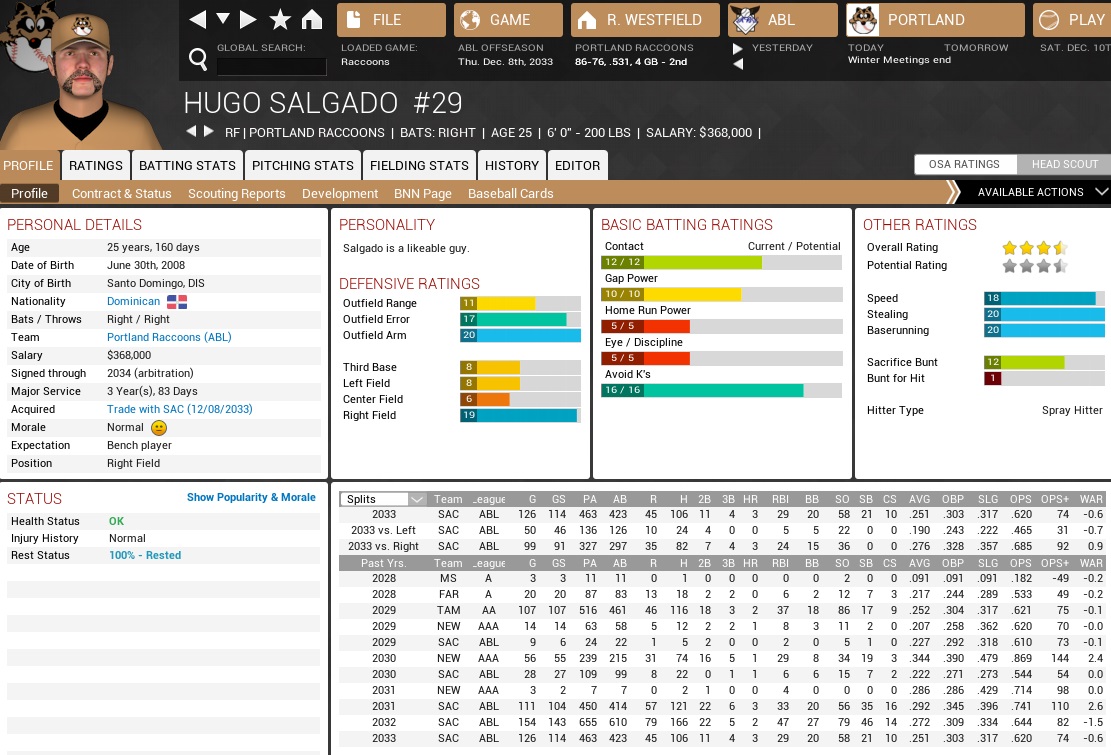This screenshot has height=755, width=1111.
Task: Open the Batting Stats tab
Action: coord(187,166)
